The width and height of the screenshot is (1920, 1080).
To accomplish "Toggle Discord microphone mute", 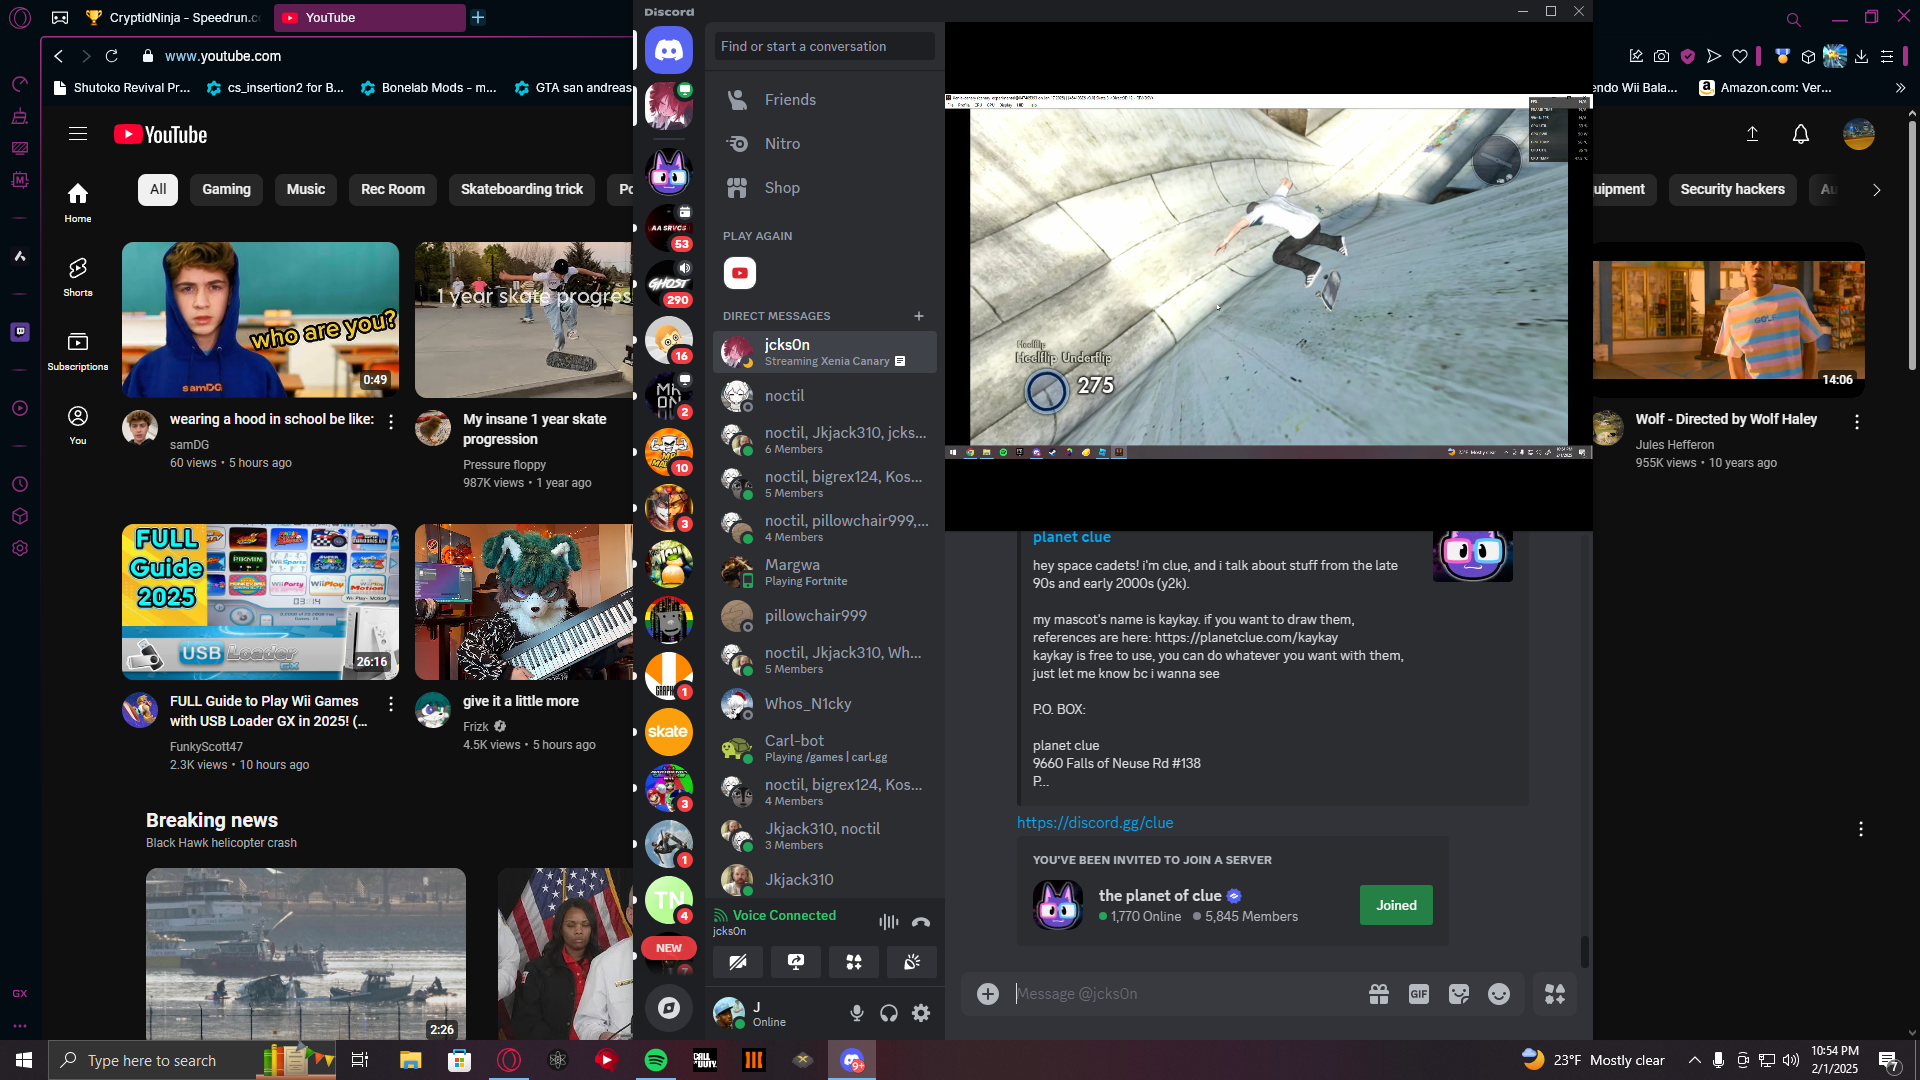I will [x=857, y=1013].
